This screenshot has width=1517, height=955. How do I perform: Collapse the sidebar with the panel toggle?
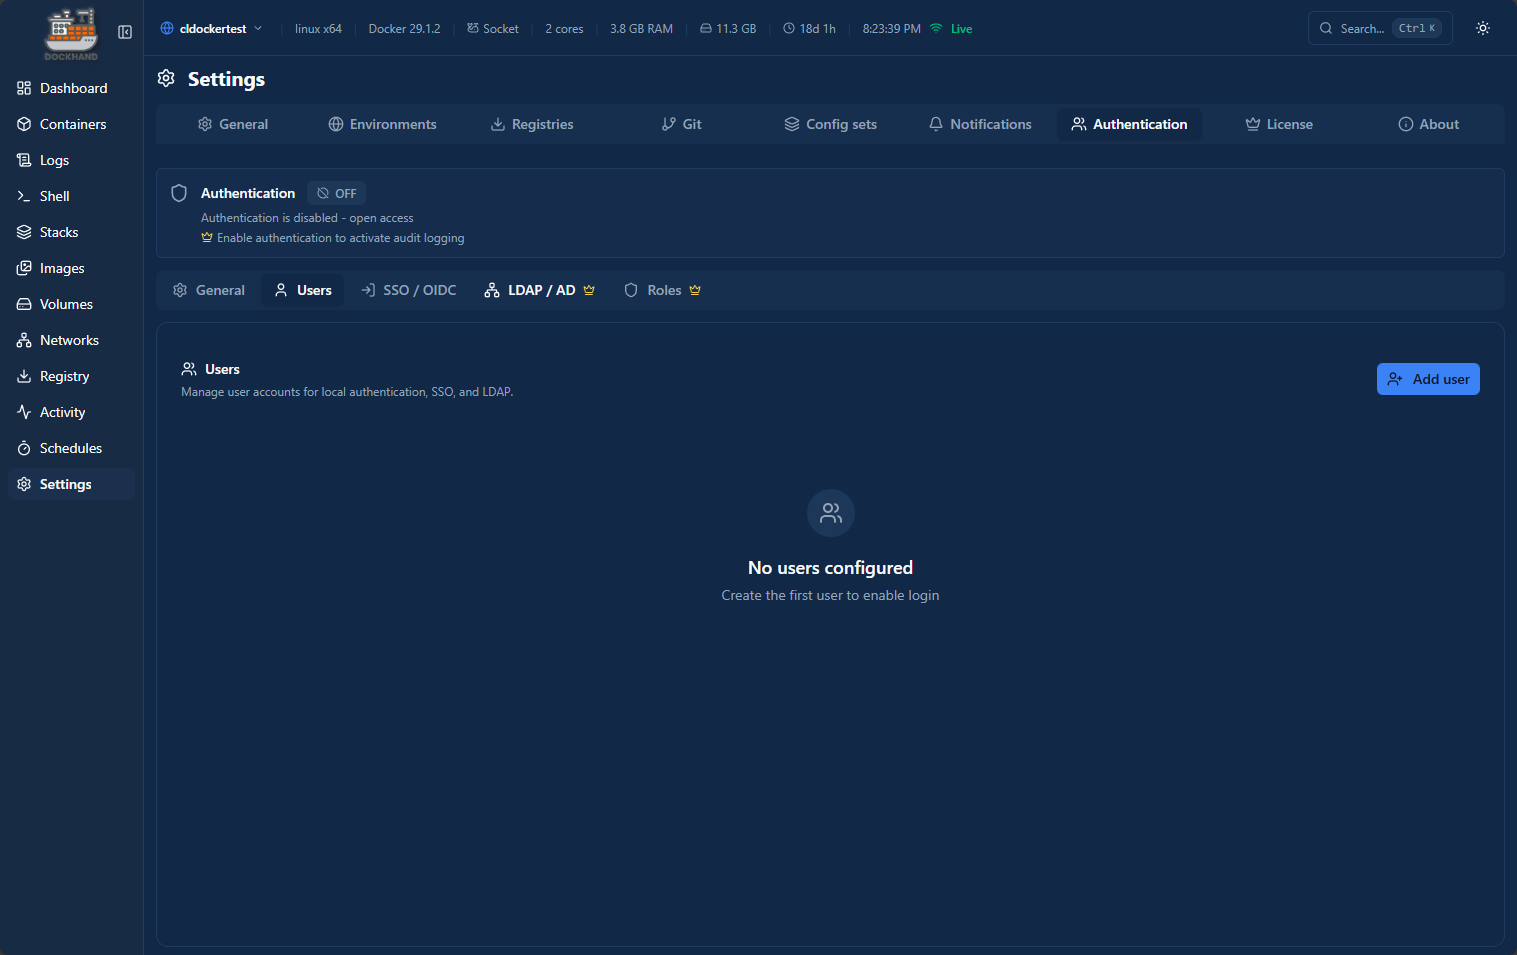click(x=124, y=31)
